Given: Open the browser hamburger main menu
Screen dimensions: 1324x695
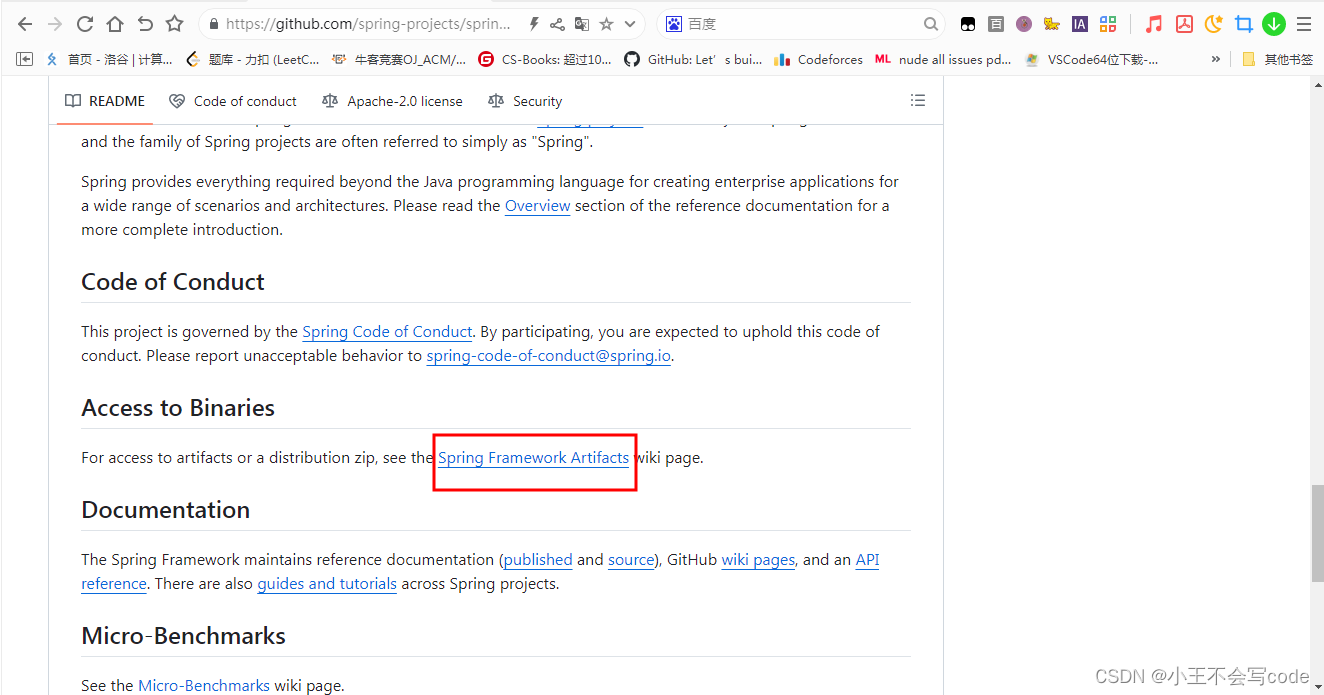Looking at the screenshot, I should click(x=1303, y=24).
